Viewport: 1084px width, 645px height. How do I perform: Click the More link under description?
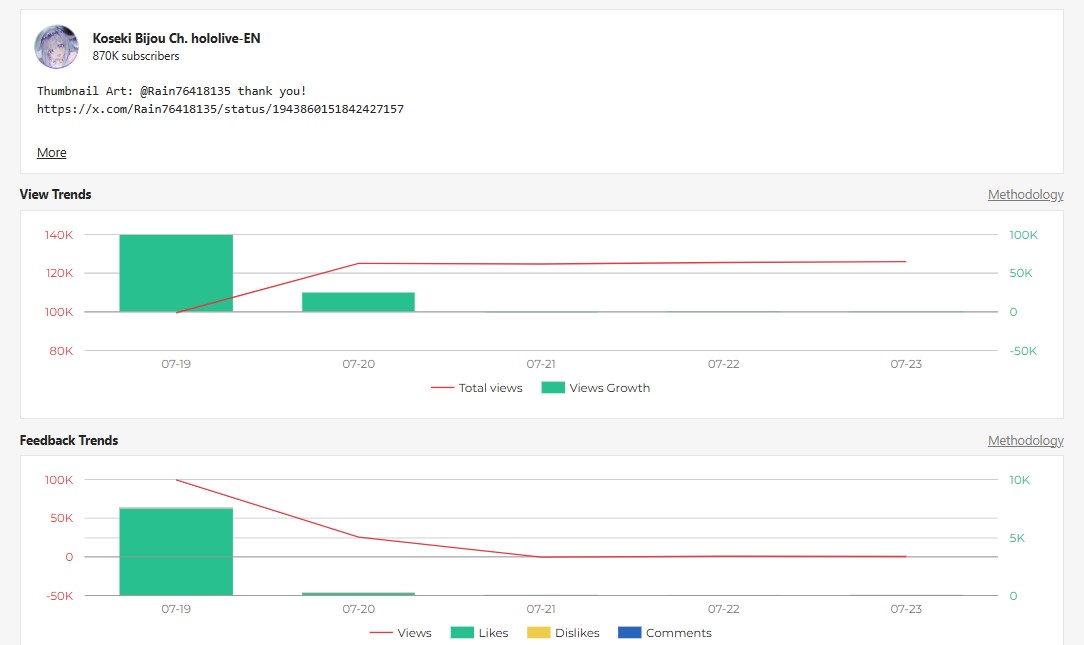pyautogui.click(x=52, y=152)
